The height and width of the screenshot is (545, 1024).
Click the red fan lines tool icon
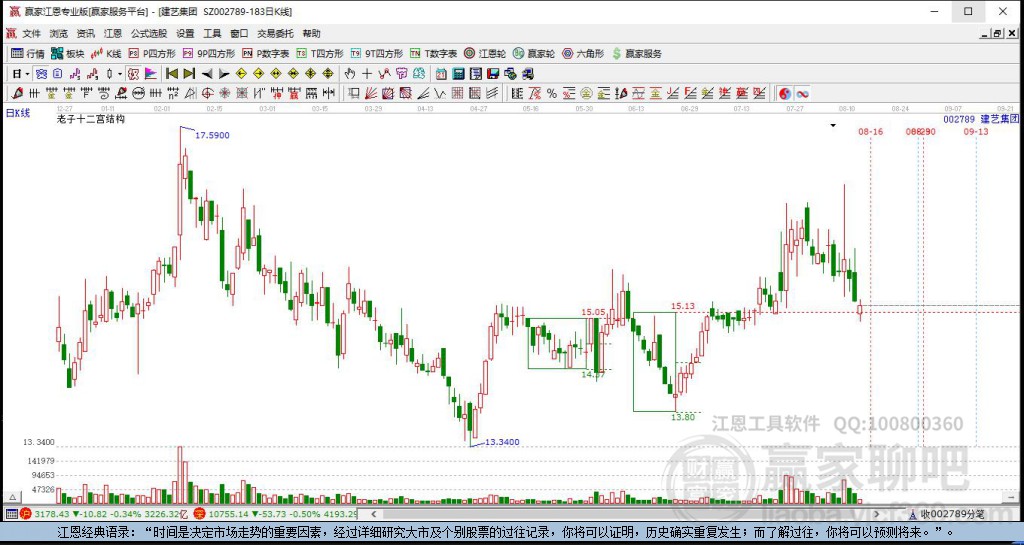[370, 93]
